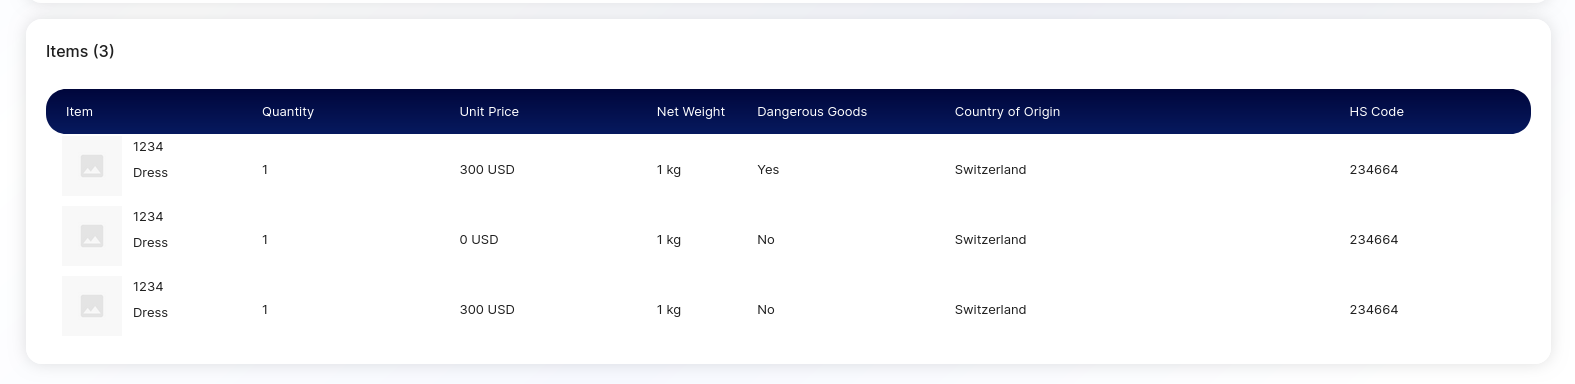Select the Item column header

[x=79, y=112]
